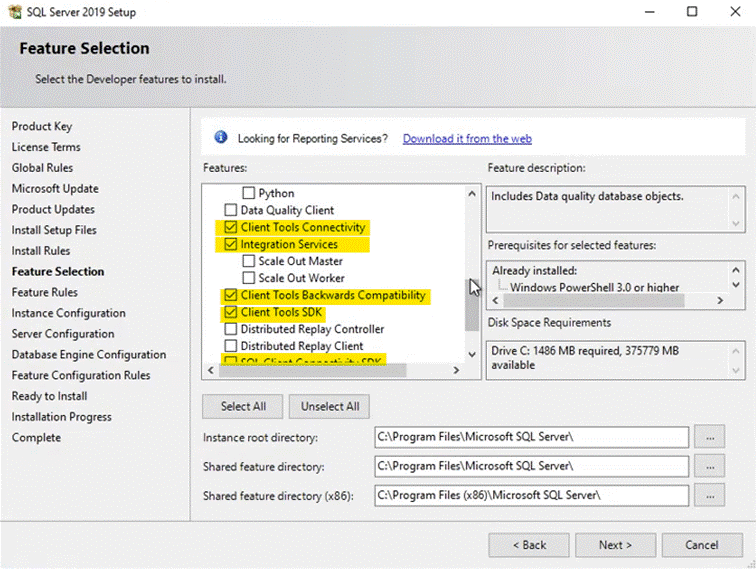This screenshot has width=756, height=569.
Task: Uncheck Client Tools Connectivity checkbox
Action: (x=230, y=227)
